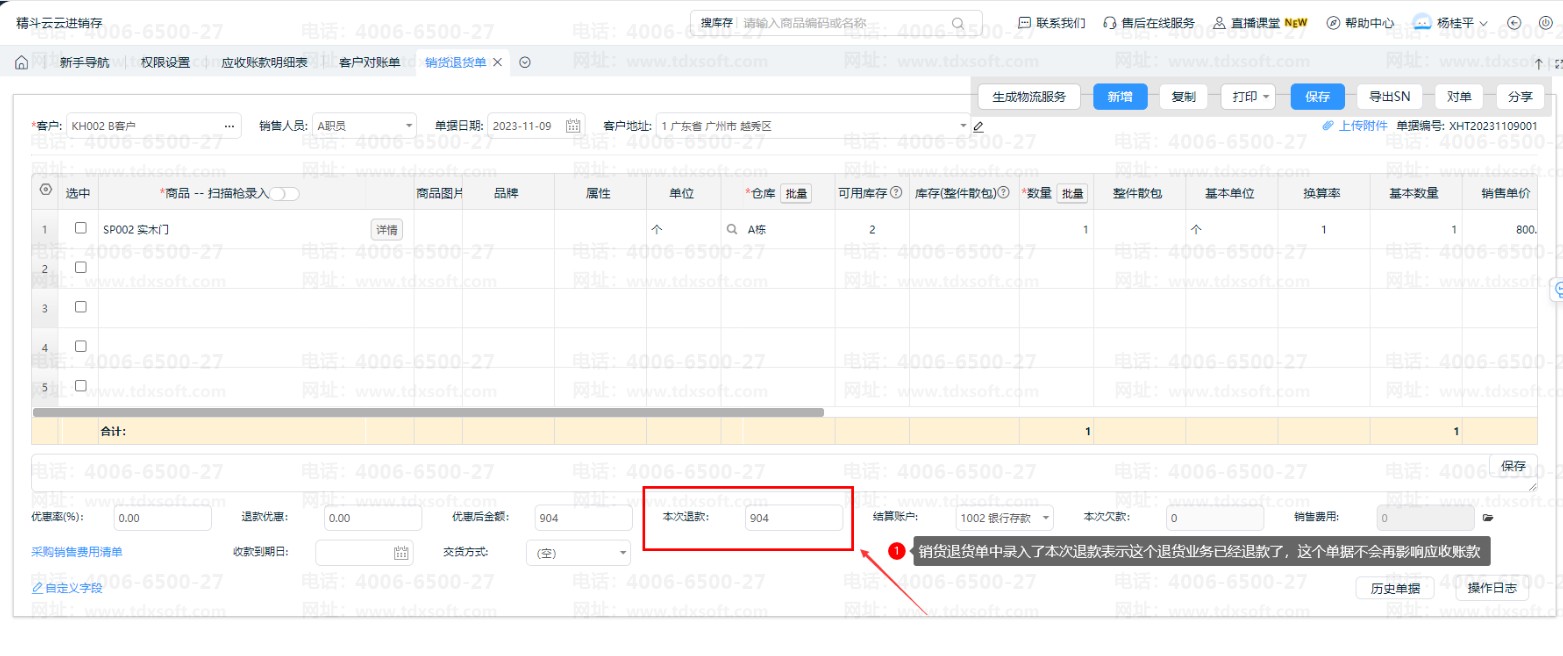Viewport: 1563px width, 656px height.
Task: Click the edit pencil beside 客户地址
Action: [x=978, y=127]
